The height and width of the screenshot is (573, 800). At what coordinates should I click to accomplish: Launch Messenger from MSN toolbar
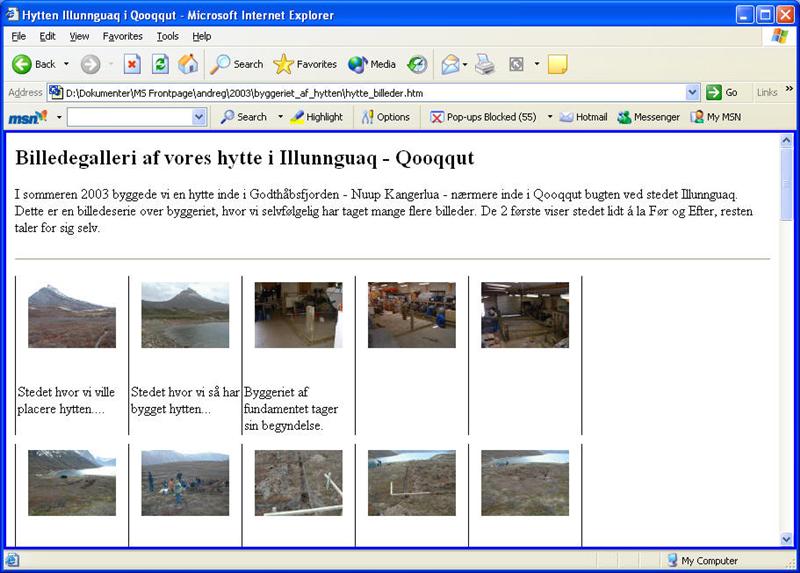648,117
